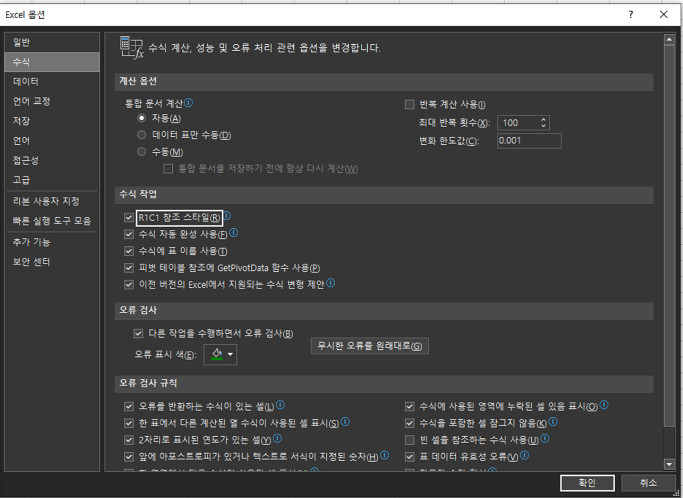Click info icon beside 오류를 반환하는 수식이 있는 셀

pyautogui.click(x=281, y=405)
